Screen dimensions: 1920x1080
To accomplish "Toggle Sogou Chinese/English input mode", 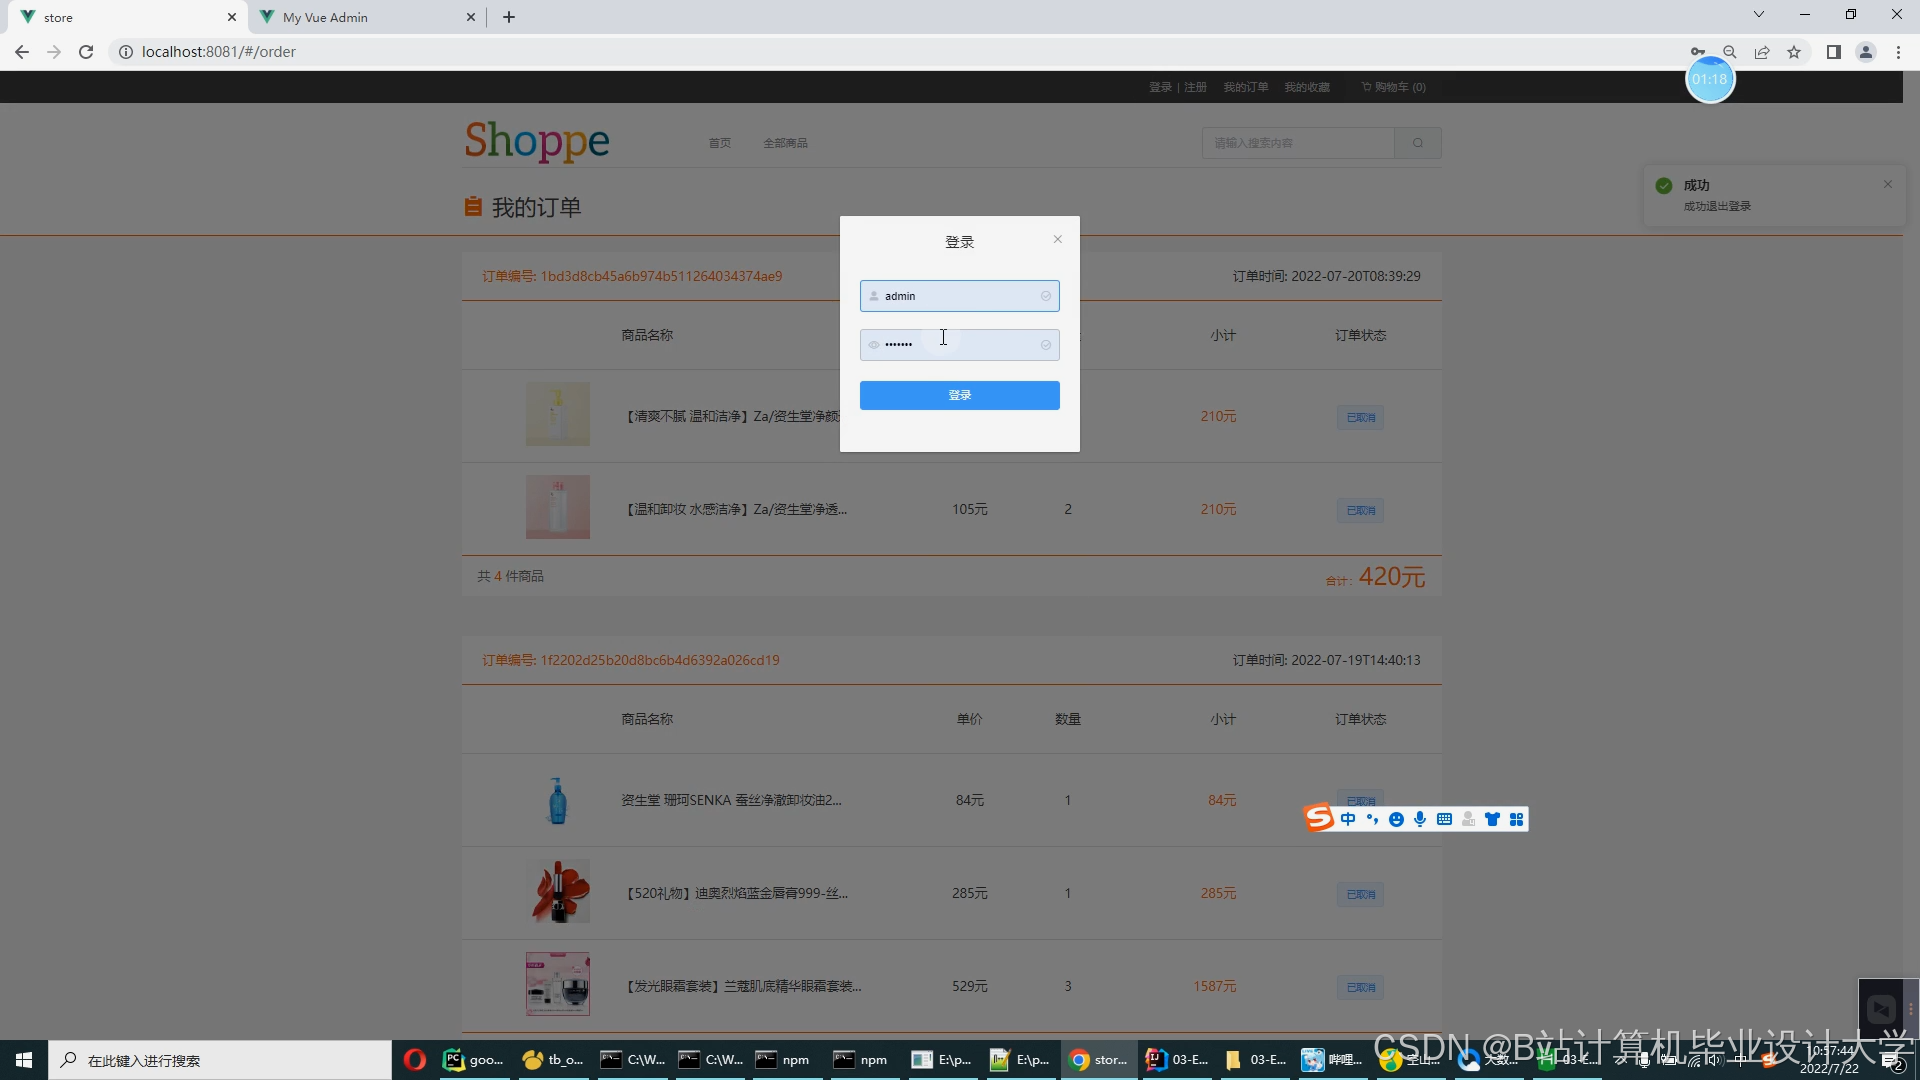I will pyautogui.click(x=1348, y=819).
